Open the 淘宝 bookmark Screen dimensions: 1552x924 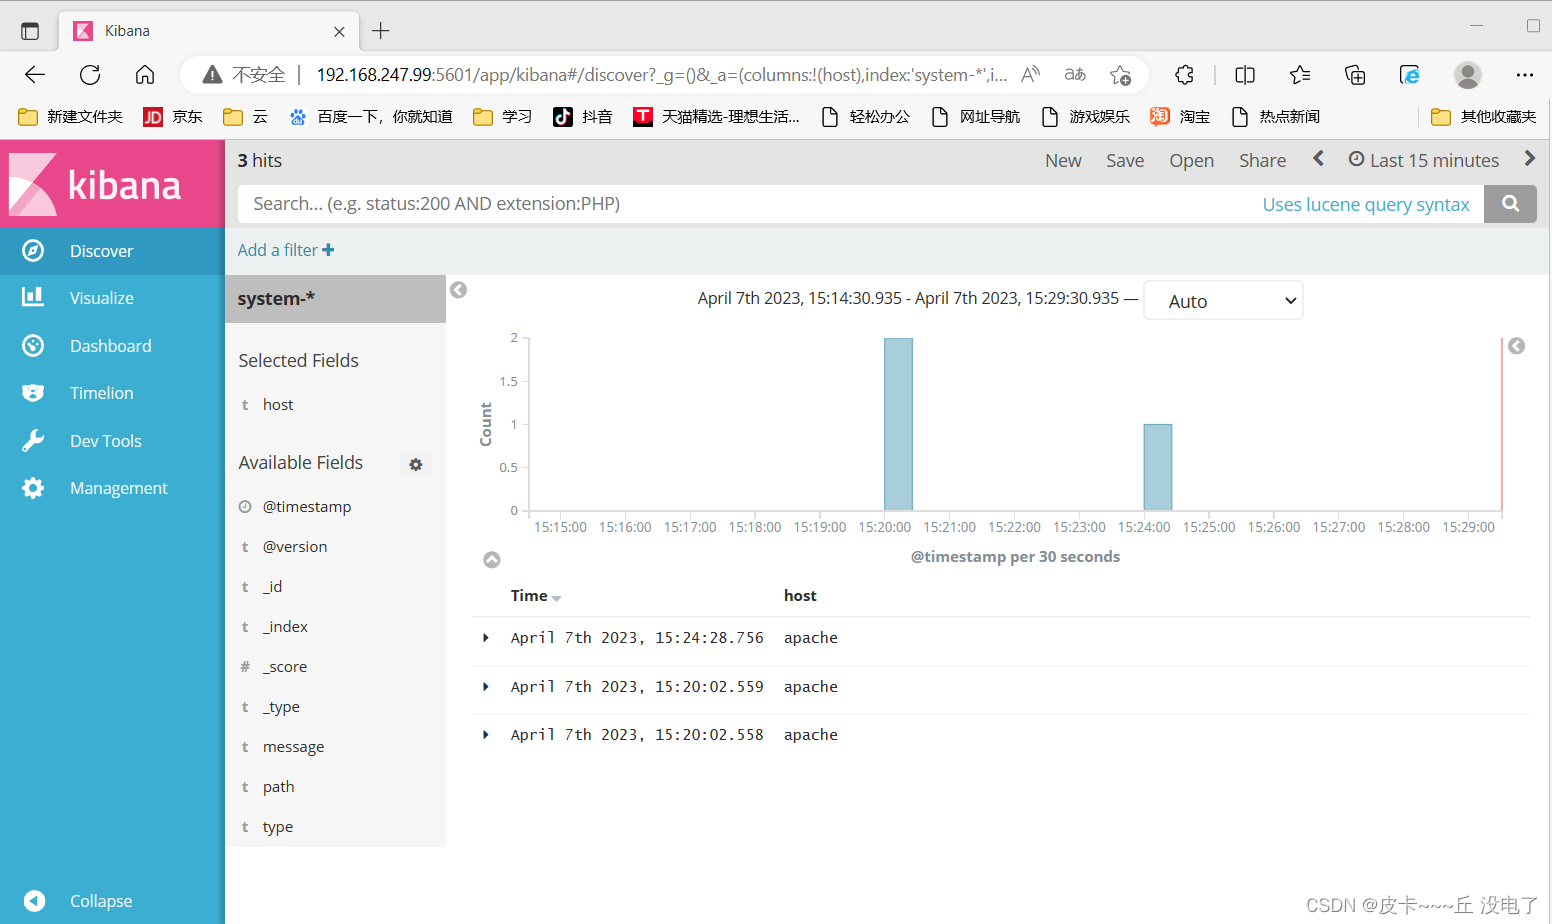tap(1180, 117)
